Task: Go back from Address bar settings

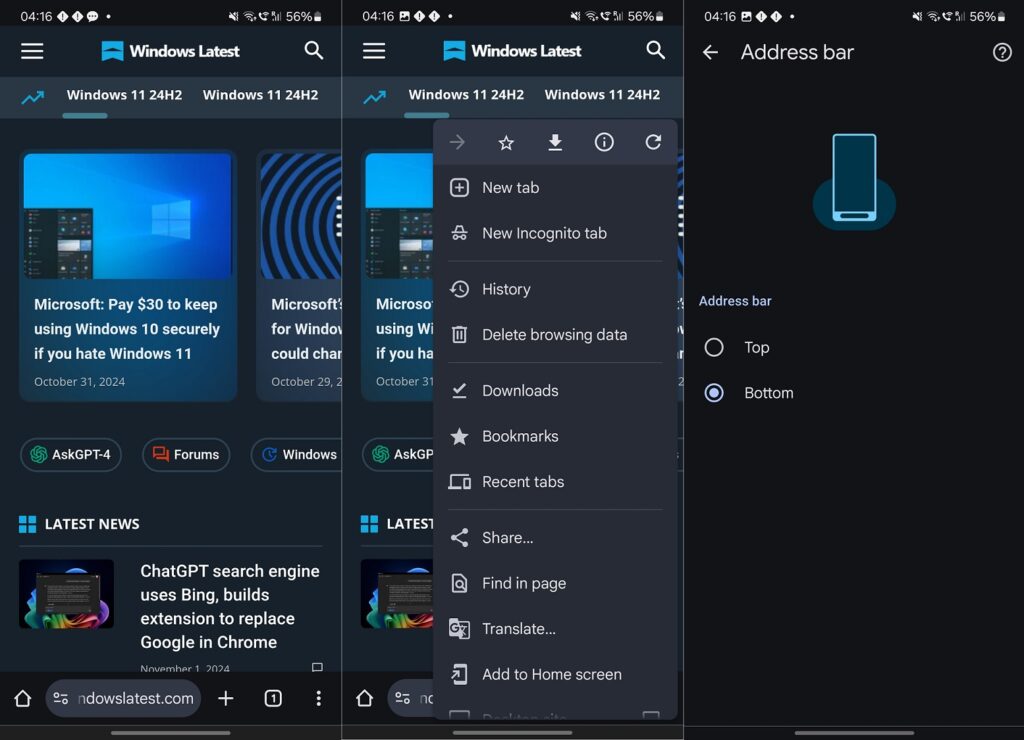Action: point(710,52)
